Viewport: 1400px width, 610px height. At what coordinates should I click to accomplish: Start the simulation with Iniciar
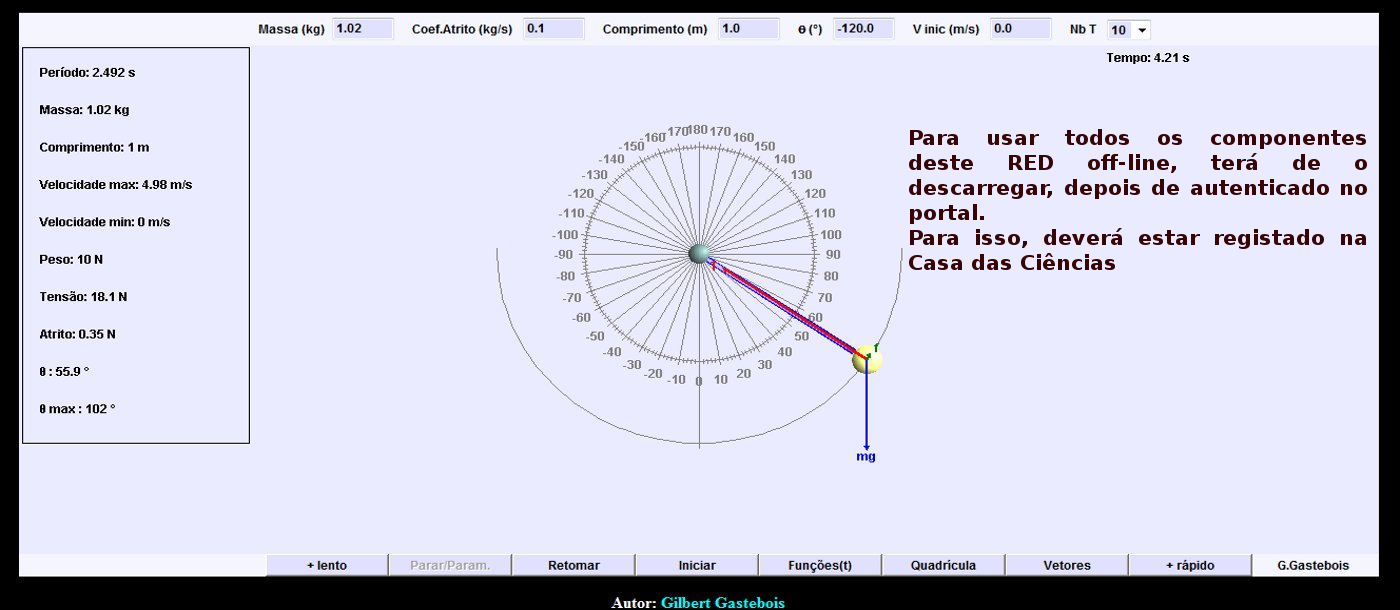tap(697, 565)
